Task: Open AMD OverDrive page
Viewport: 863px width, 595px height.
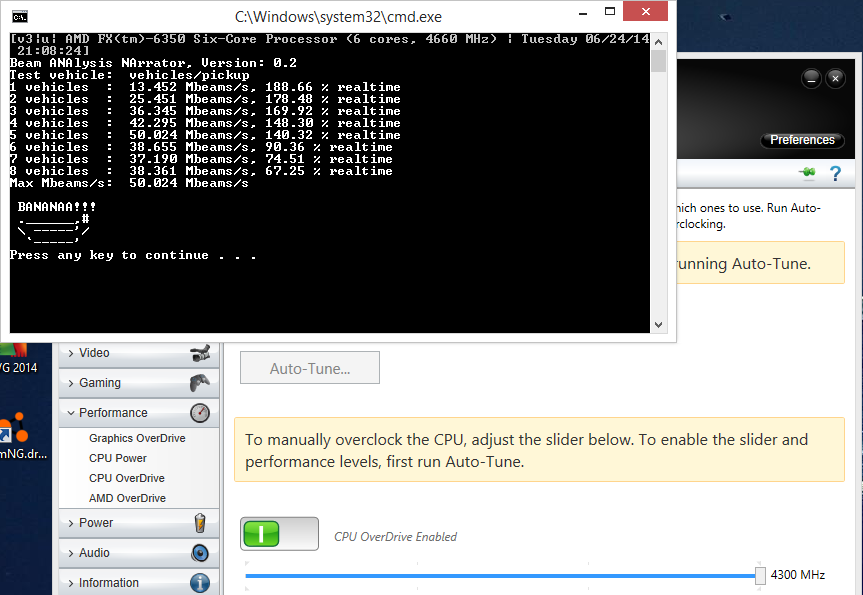Action: (x=127, y=498)
